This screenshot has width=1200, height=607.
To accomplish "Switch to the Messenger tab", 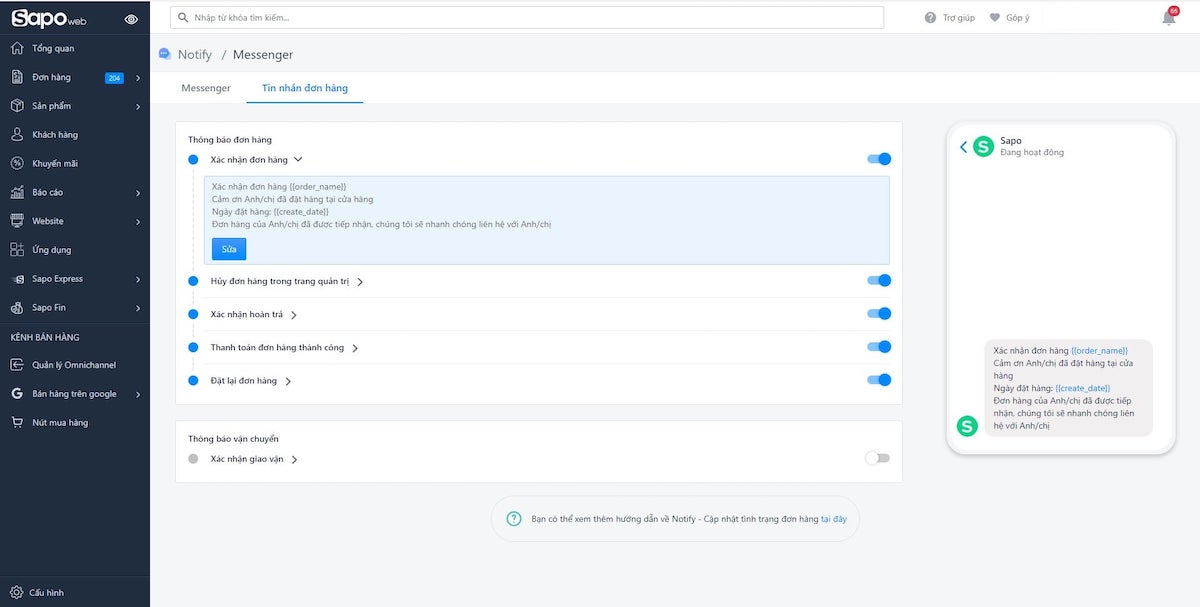I will coord(206,88).
